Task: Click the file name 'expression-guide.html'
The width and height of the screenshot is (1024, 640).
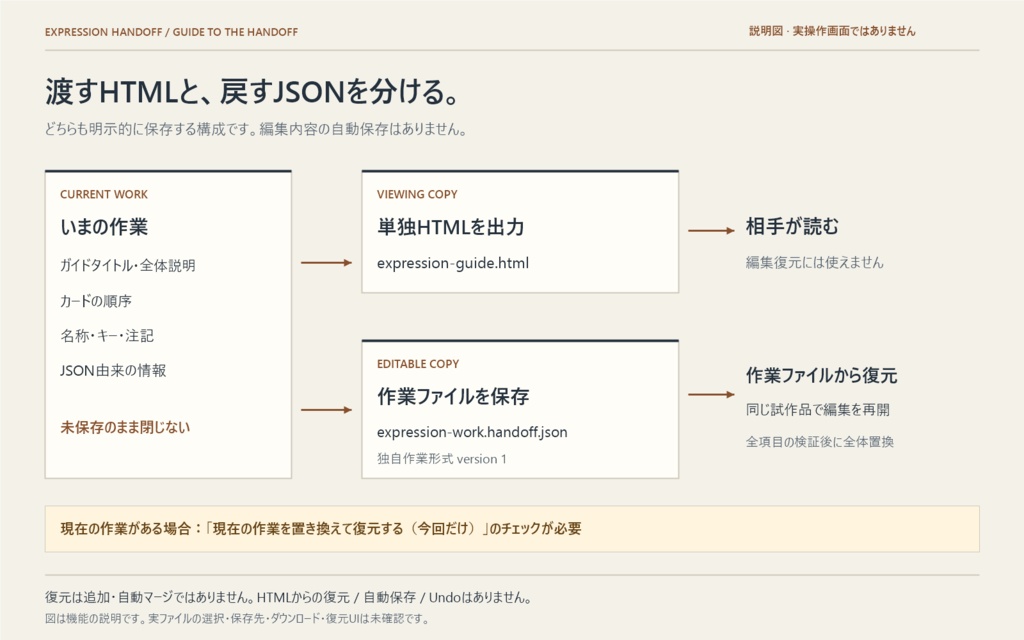Action: pyautogui.click(x=453, y=263)
